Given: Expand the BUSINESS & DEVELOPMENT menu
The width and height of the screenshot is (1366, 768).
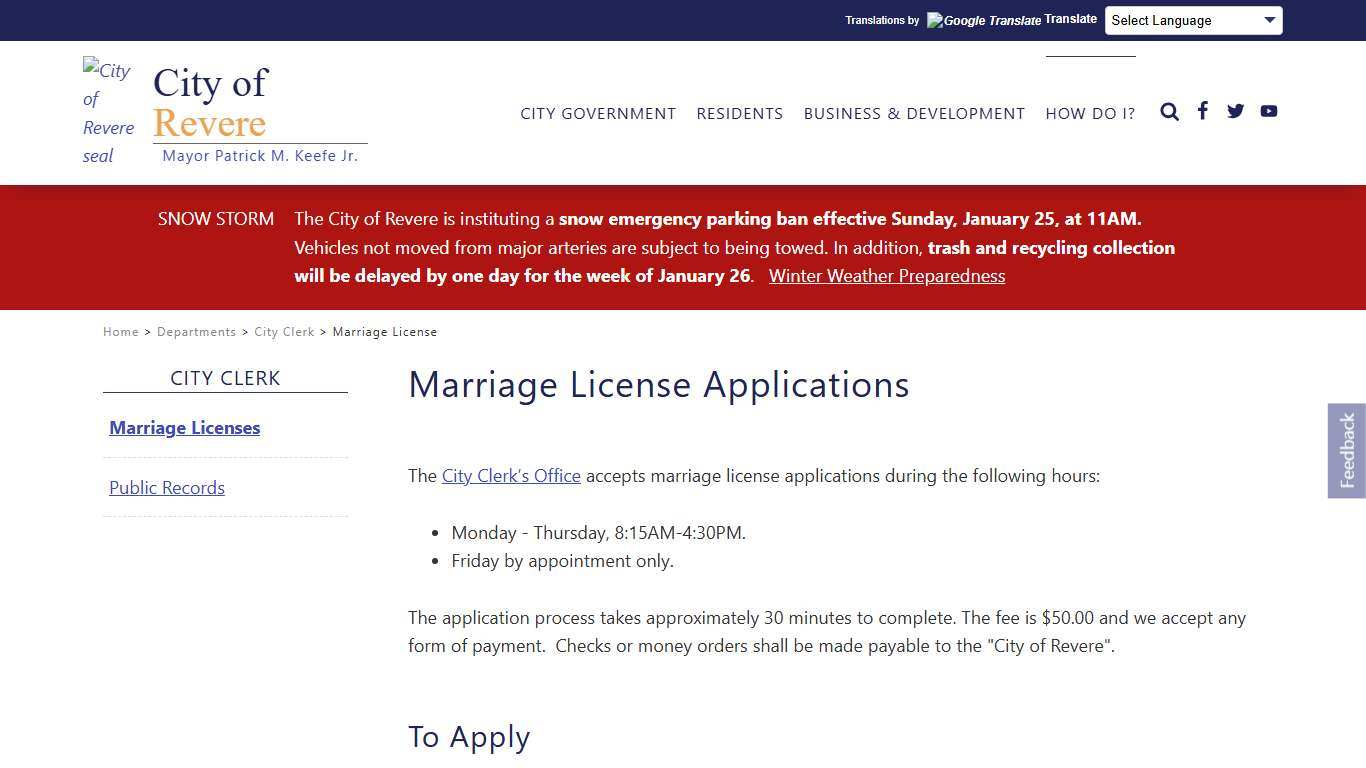Looking at the screenshot, I should [914, 113].
